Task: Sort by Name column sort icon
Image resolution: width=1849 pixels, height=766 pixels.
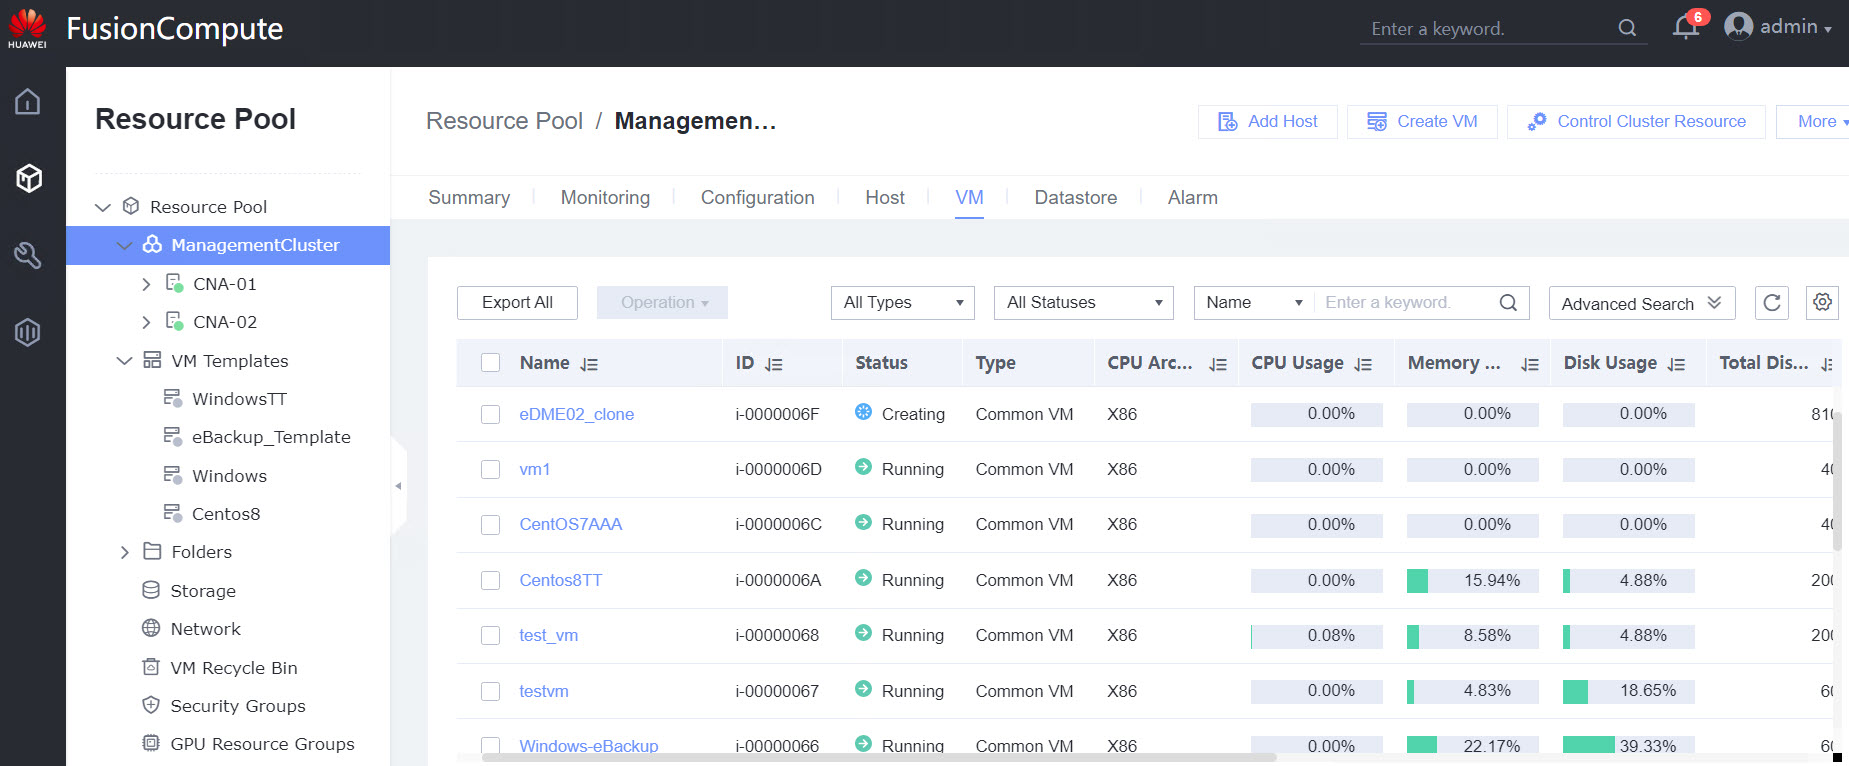Action: click(589, 364)
